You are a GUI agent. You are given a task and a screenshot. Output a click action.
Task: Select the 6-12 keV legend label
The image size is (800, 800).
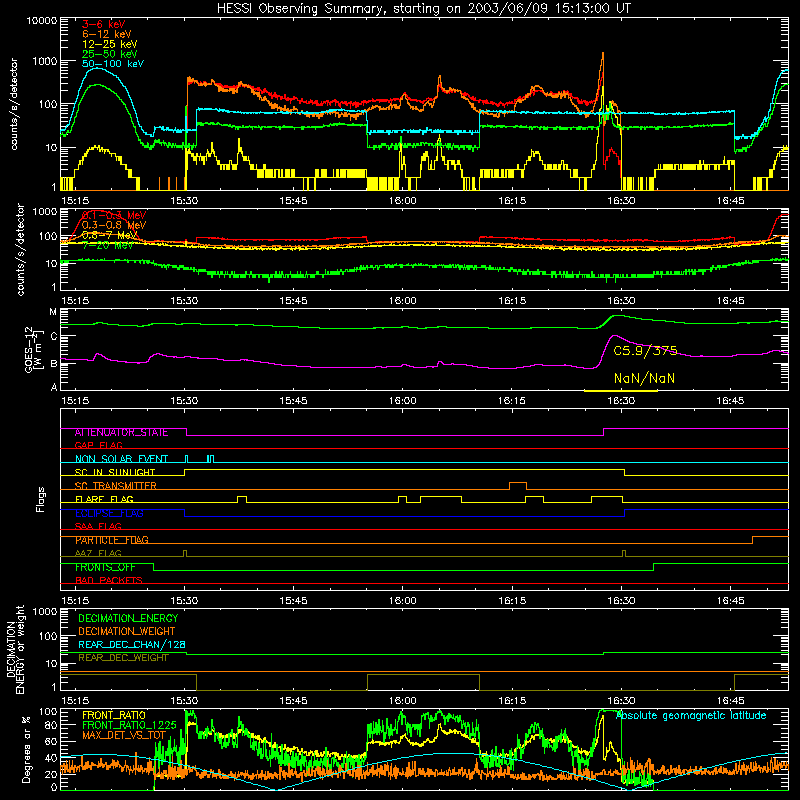point(107,34)
